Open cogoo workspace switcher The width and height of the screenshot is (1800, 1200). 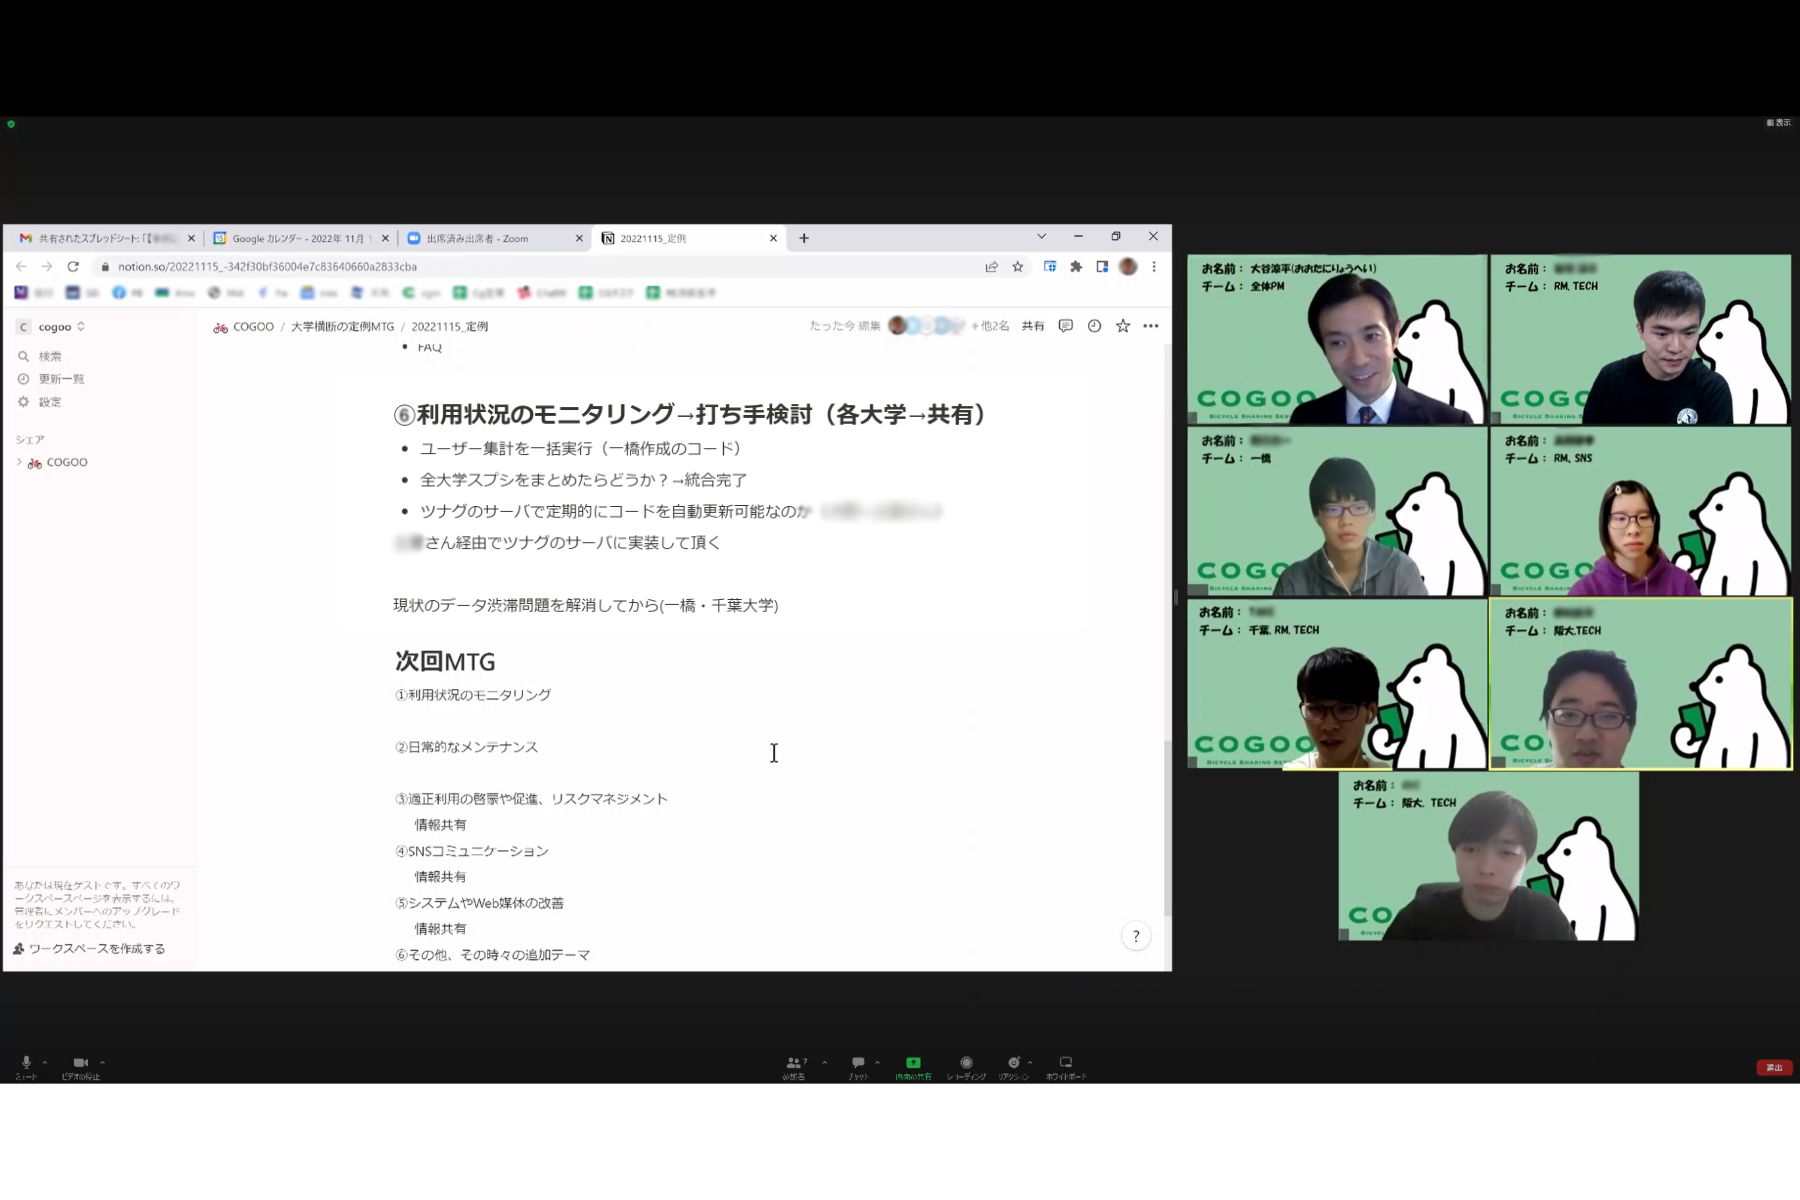[x=52, y=327]
